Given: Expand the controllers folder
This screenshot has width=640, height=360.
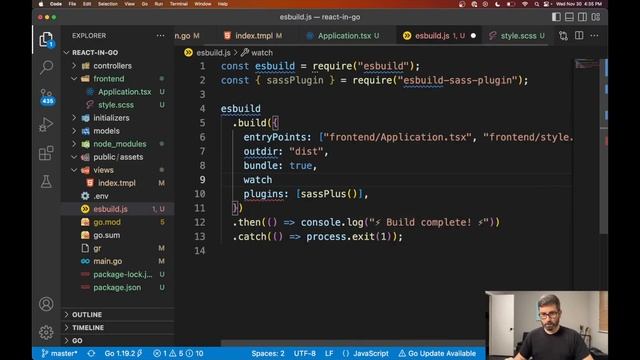Looking at the screenshot, I should tap(112, 66).
